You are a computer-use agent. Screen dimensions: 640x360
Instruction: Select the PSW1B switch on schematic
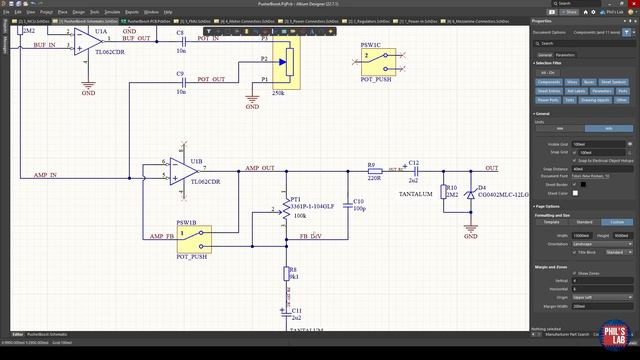point(194,240)
